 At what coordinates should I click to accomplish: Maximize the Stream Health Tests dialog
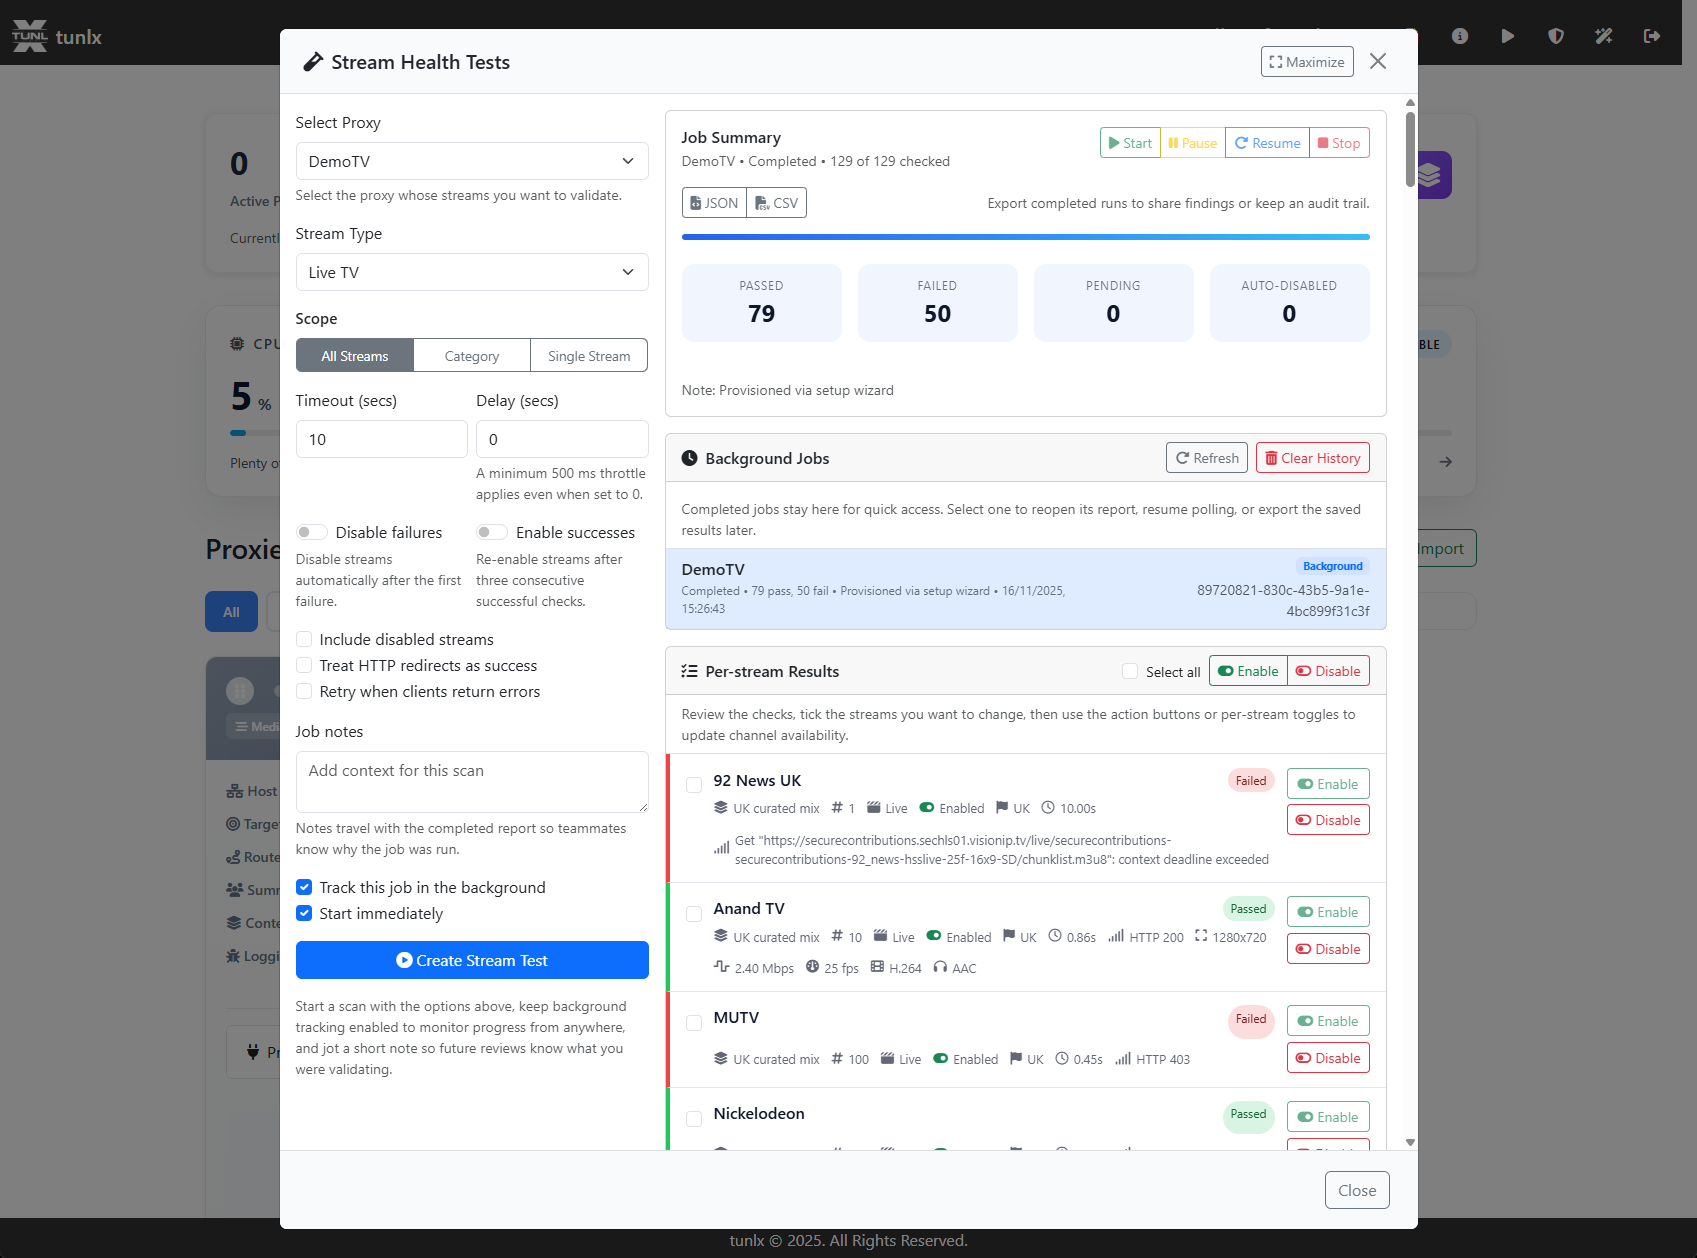[x=1306, y=62]
